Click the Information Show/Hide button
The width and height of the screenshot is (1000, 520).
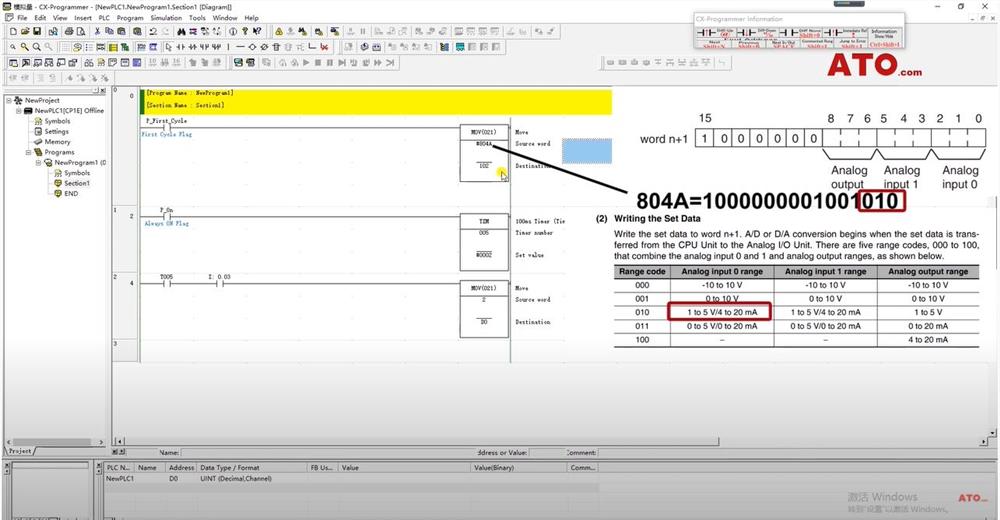[x=883, y=37]
